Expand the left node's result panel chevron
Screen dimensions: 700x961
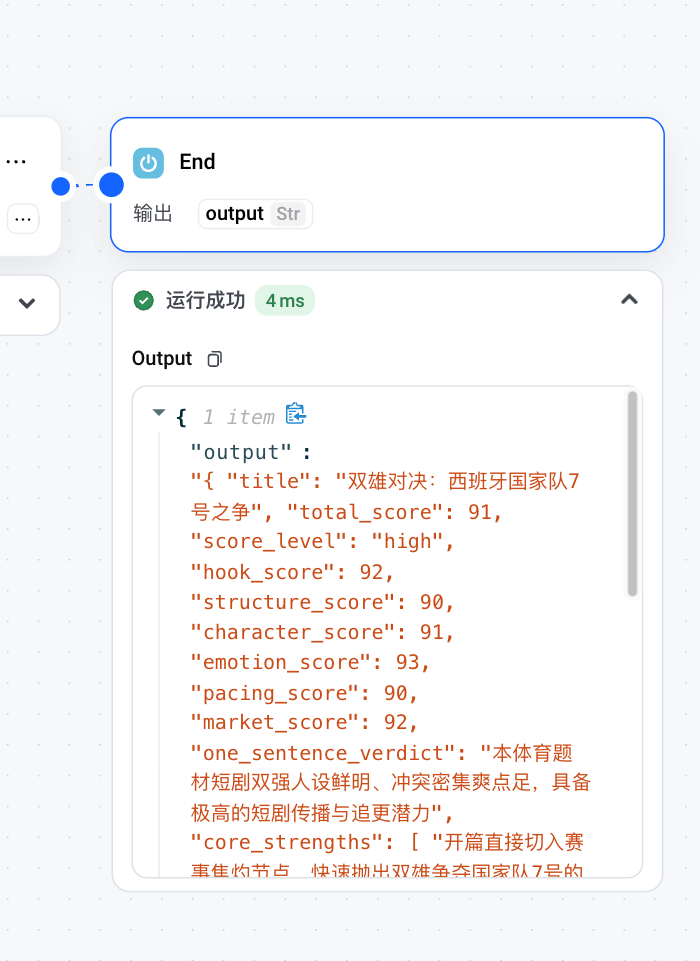click(x=27, y=303)
